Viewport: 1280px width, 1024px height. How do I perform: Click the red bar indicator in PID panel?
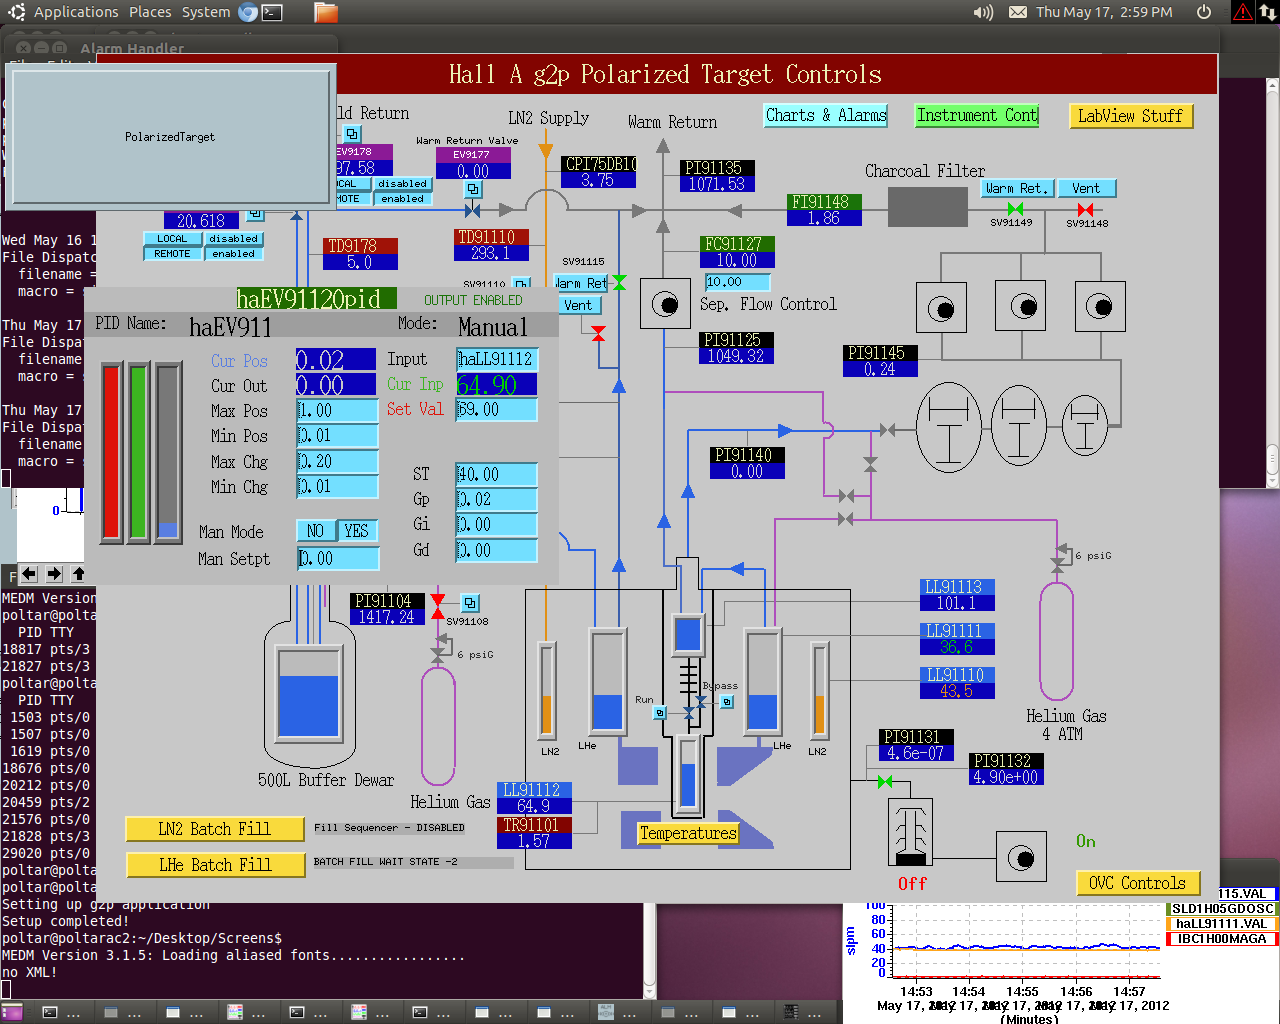(x=111, y=453)
